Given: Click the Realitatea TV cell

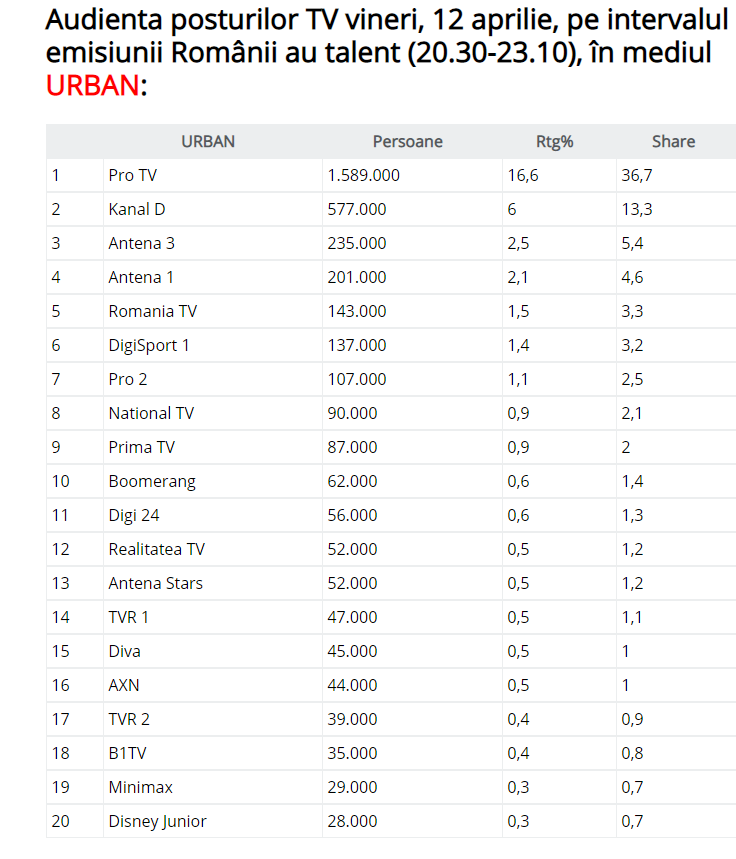Looking at the screenshot, I should [x=156, y=549].
